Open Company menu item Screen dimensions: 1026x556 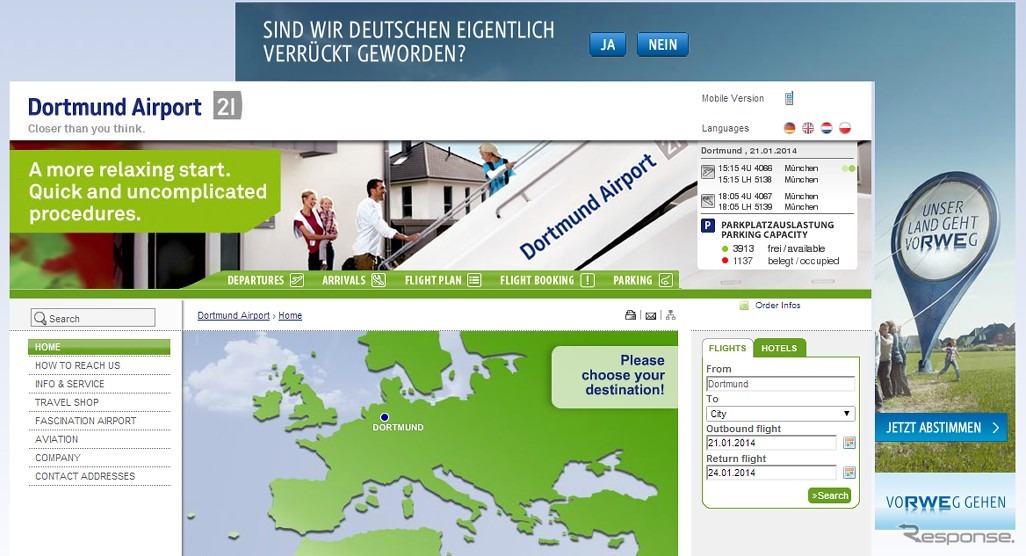pyautogui.click(x=99, y=457)
